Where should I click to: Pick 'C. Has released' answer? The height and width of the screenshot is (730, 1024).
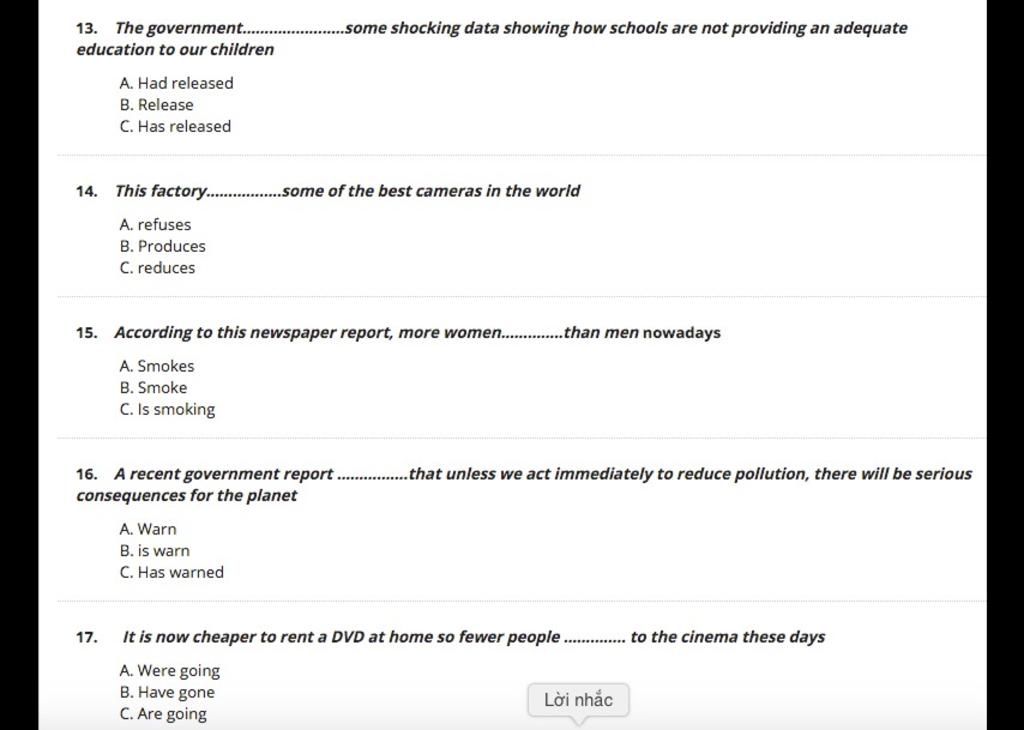(176, 126)
